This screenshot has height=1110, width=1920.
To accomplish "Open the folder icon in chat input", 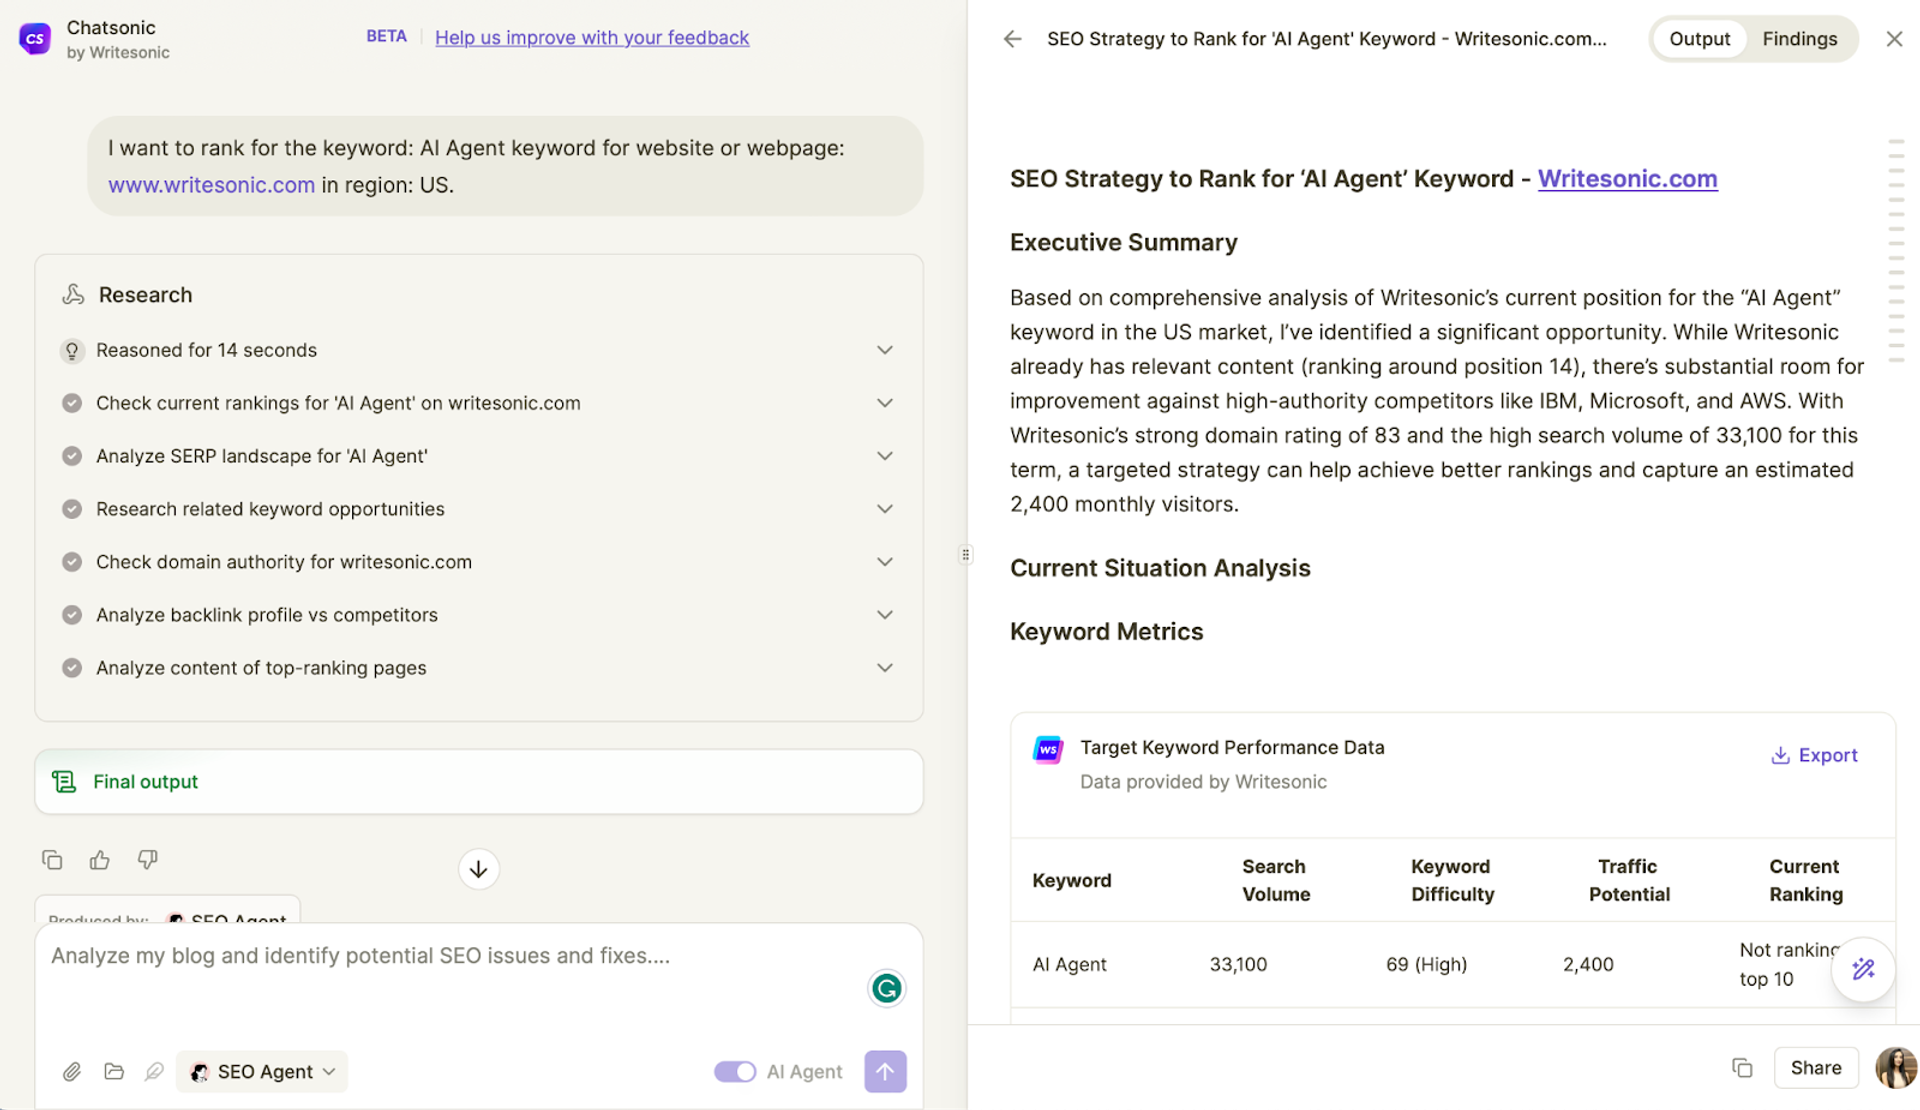I will (x=114, y=1072).
